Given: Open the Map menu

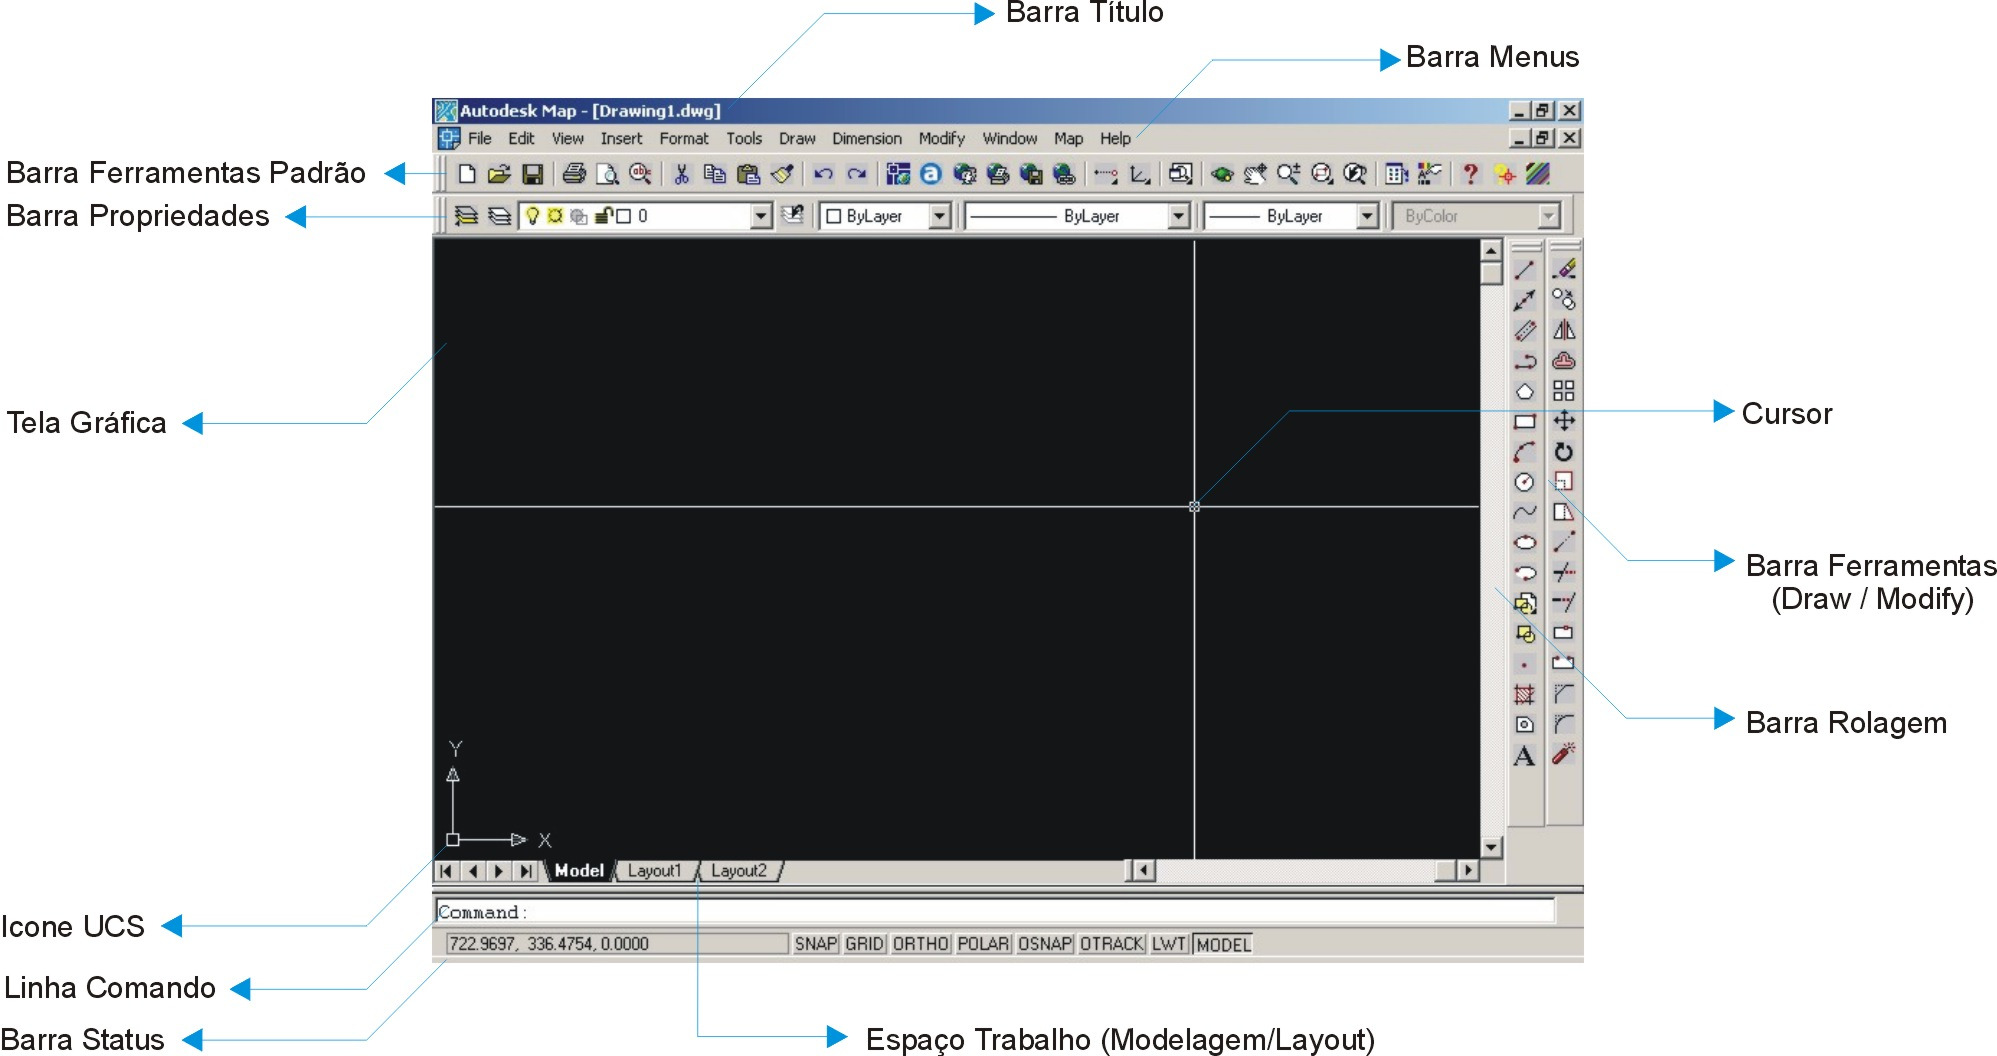Looking at the screenshot, I should [x=1068, y=139].
